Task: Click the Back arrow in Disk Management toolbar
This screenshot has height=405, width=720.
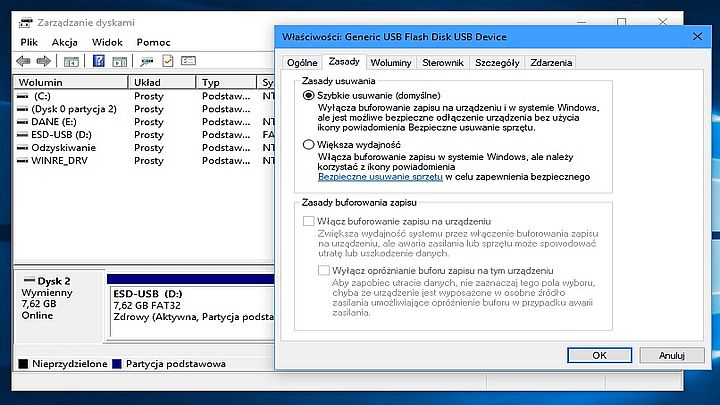Action: (23, 61)
